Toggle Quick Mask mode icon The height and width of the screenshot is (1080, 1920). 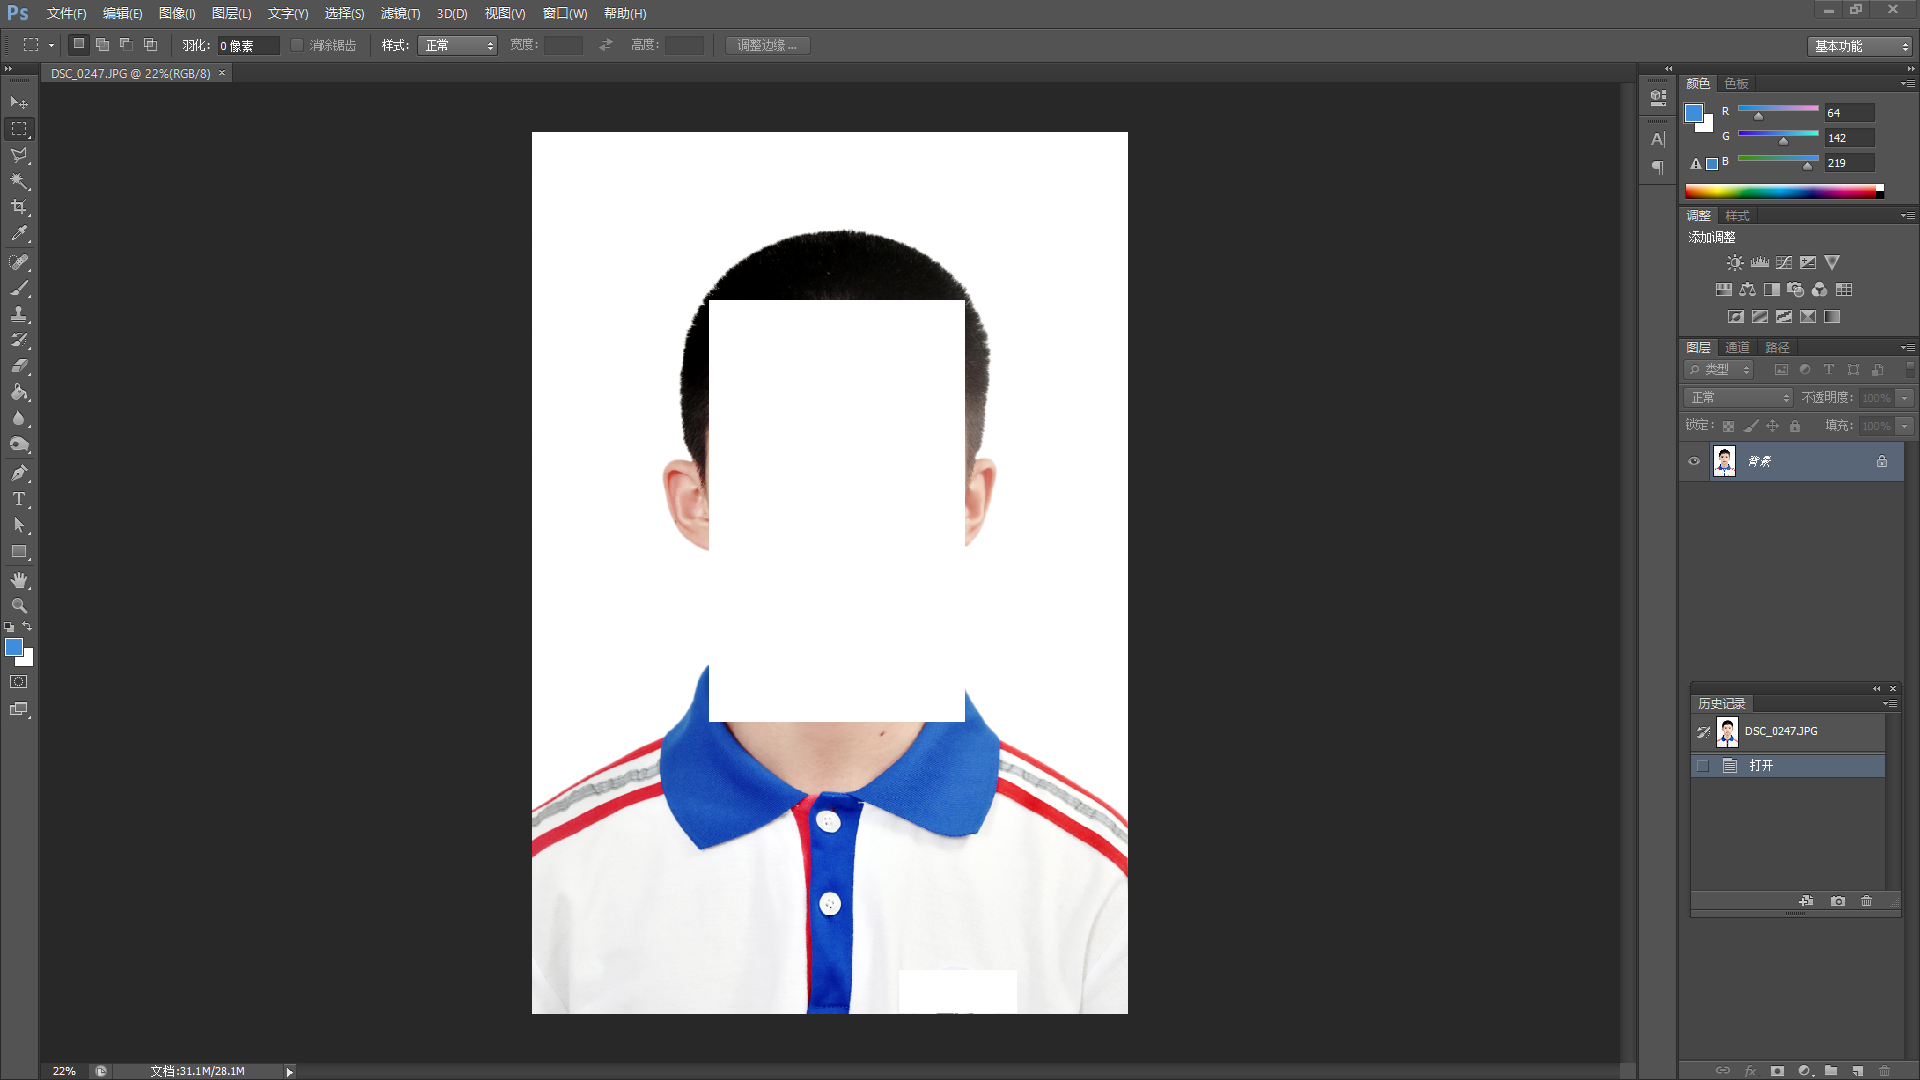pos(19,682)
